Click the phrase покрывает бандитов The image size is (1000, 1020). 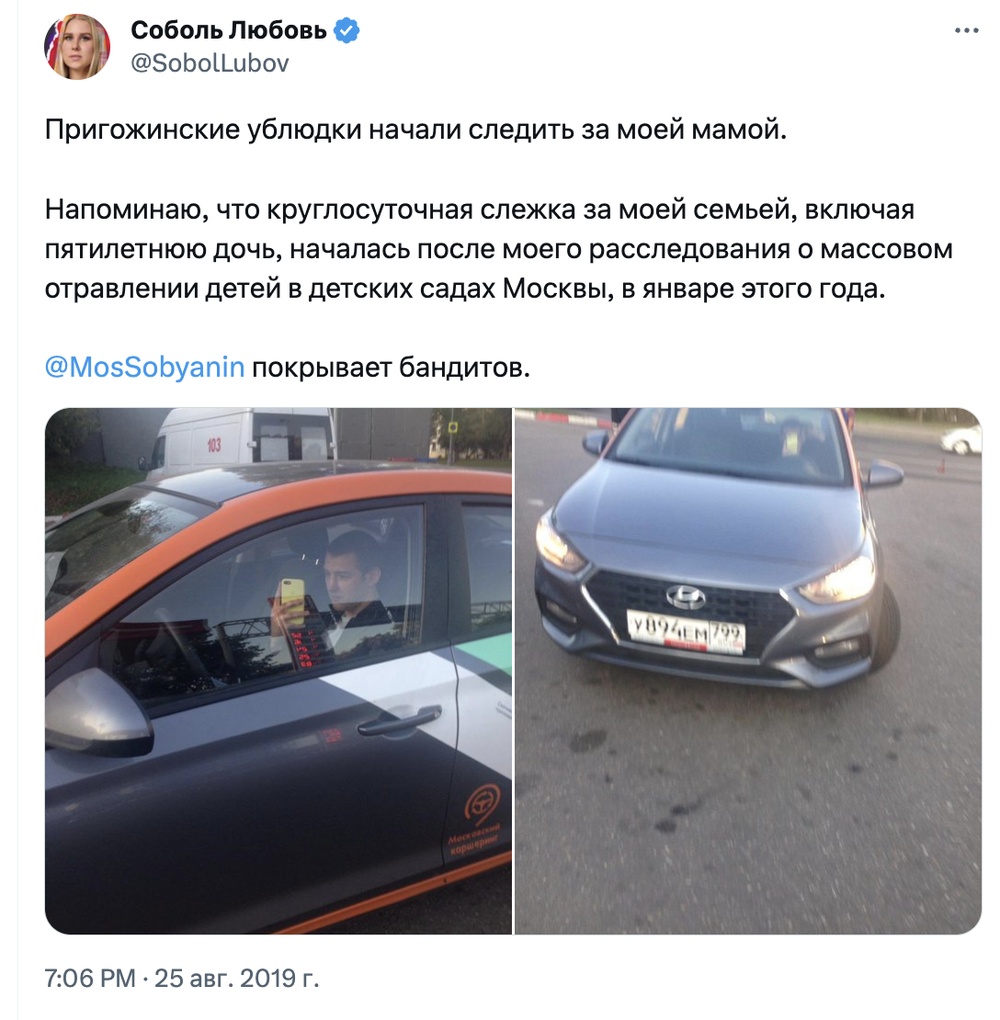click(x=391, y=368)
